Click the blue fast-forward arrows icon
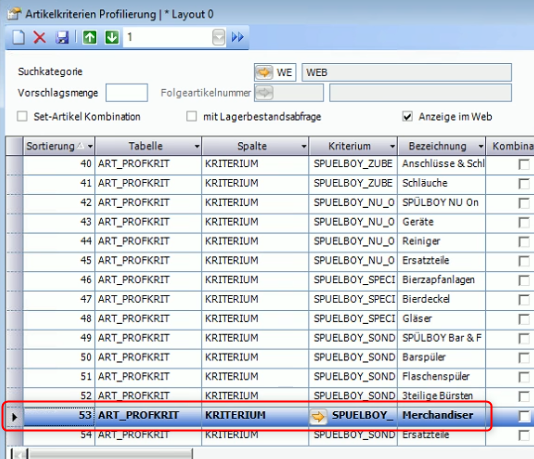The height and width of the screenshot is (459, 534). tap(237, 37)
